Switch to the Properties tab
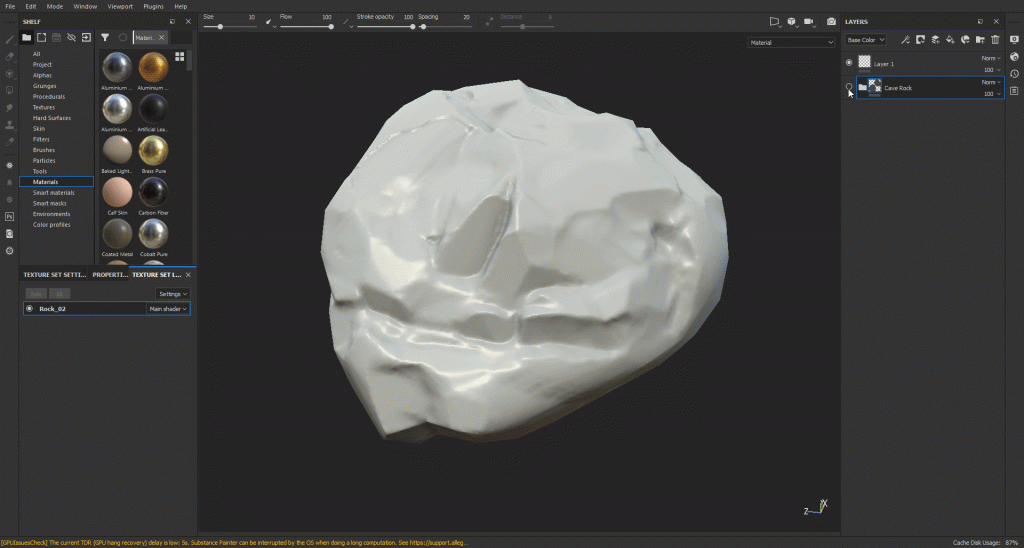This screenshot has height=548, width=1024. (x=110, y=275)
